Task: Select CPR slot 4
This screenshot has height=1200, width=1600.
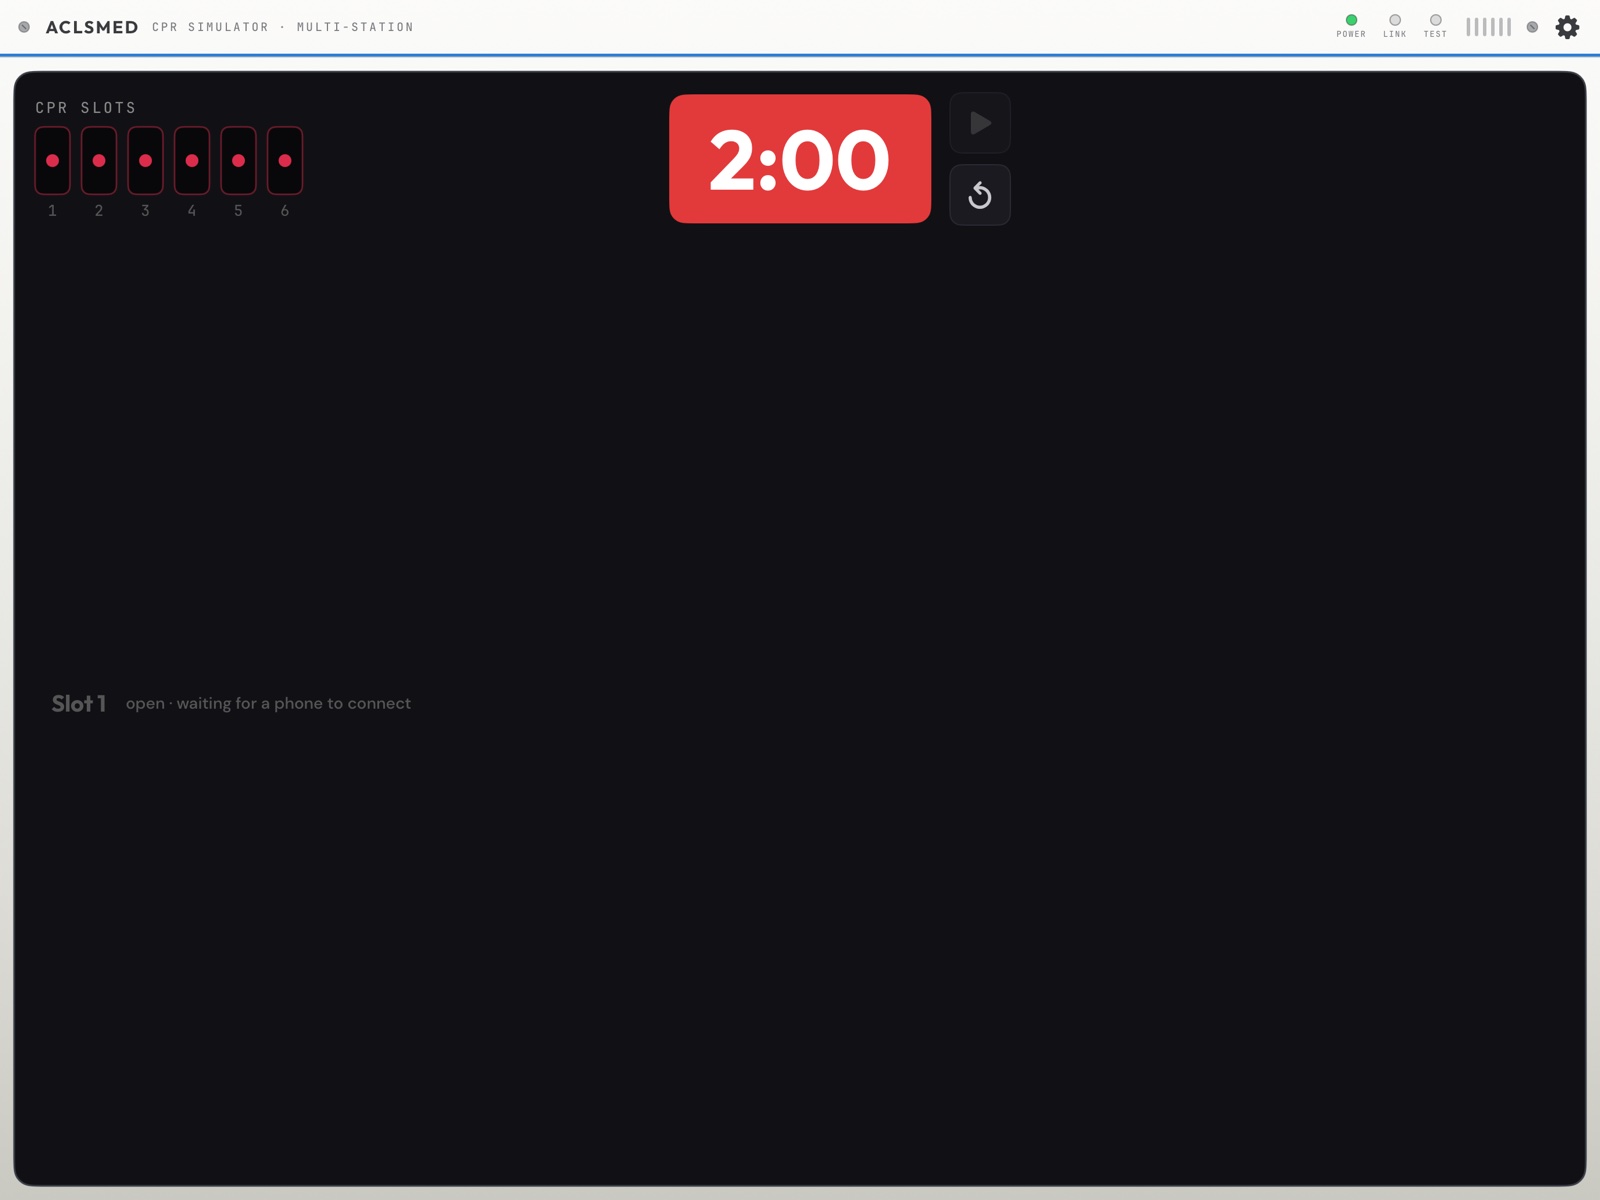Action: click(x=192, y=160)
